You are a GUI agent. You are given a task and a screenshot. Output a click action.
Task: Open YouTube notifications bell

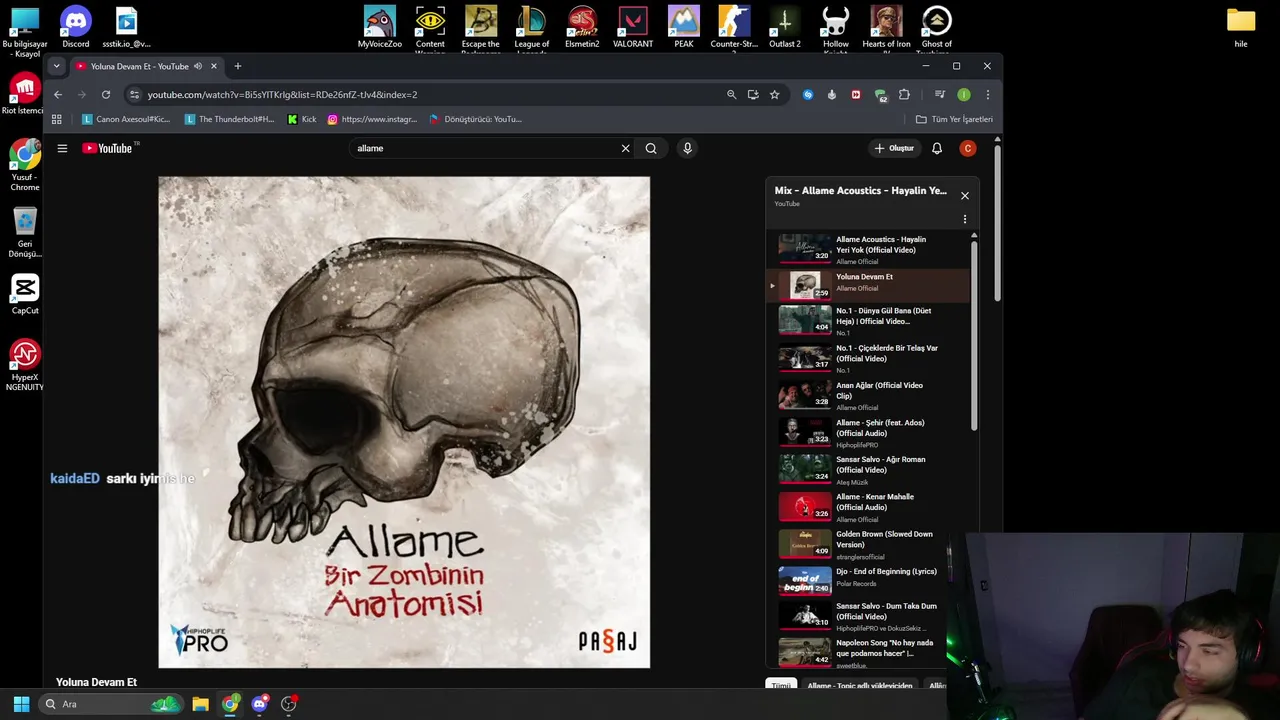pos(937,148)
